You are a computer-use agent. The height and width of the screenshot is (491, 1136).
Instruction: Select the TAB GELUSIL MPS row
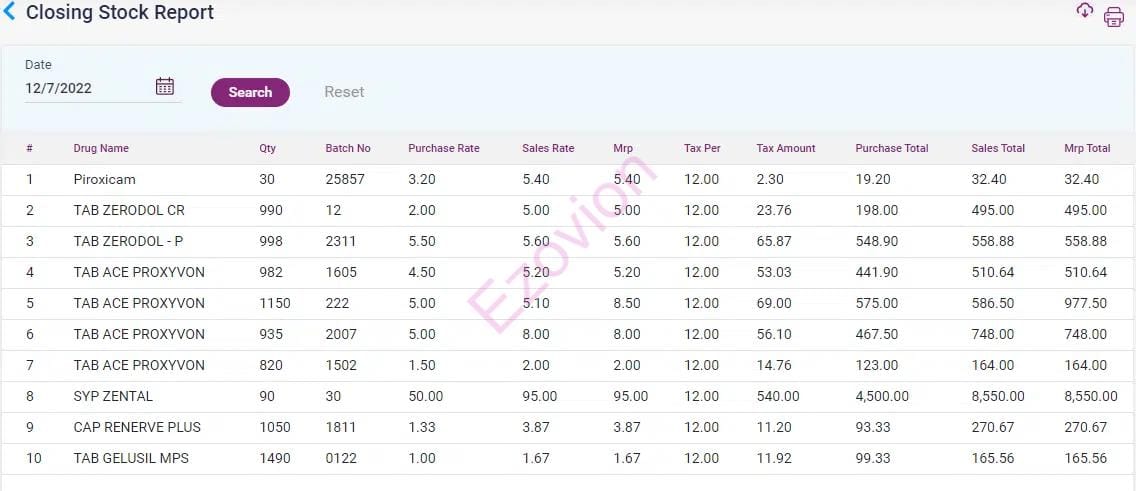tap(131, 458)
